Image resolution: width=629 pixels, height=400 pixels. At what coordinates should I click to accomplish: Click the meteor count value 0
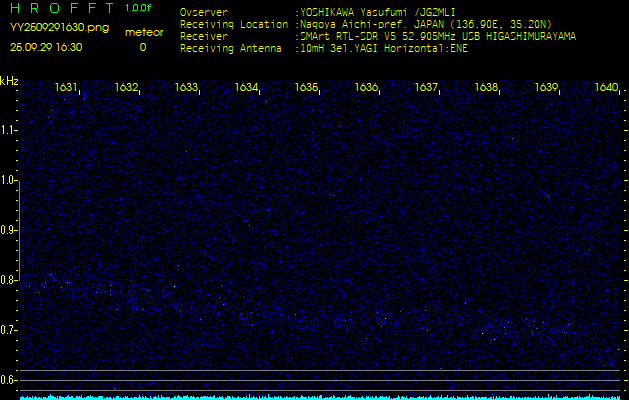point(142,47)
